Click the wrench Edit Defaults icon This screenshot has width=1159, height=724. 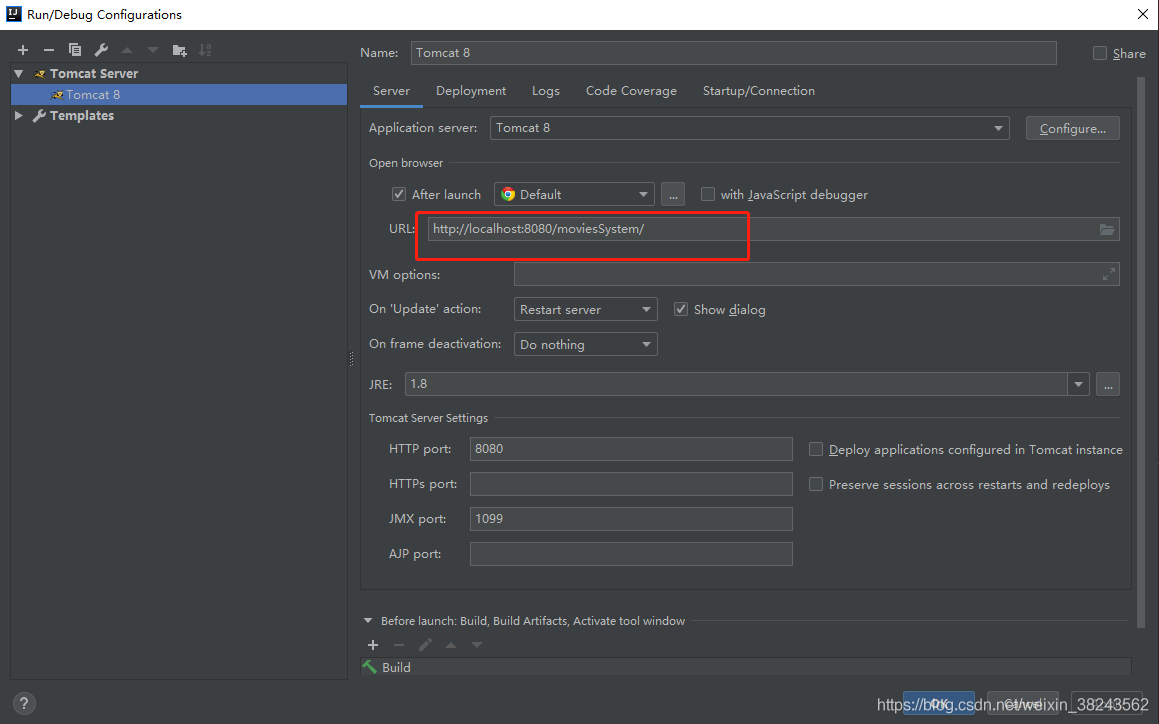(x=101, y=50)
